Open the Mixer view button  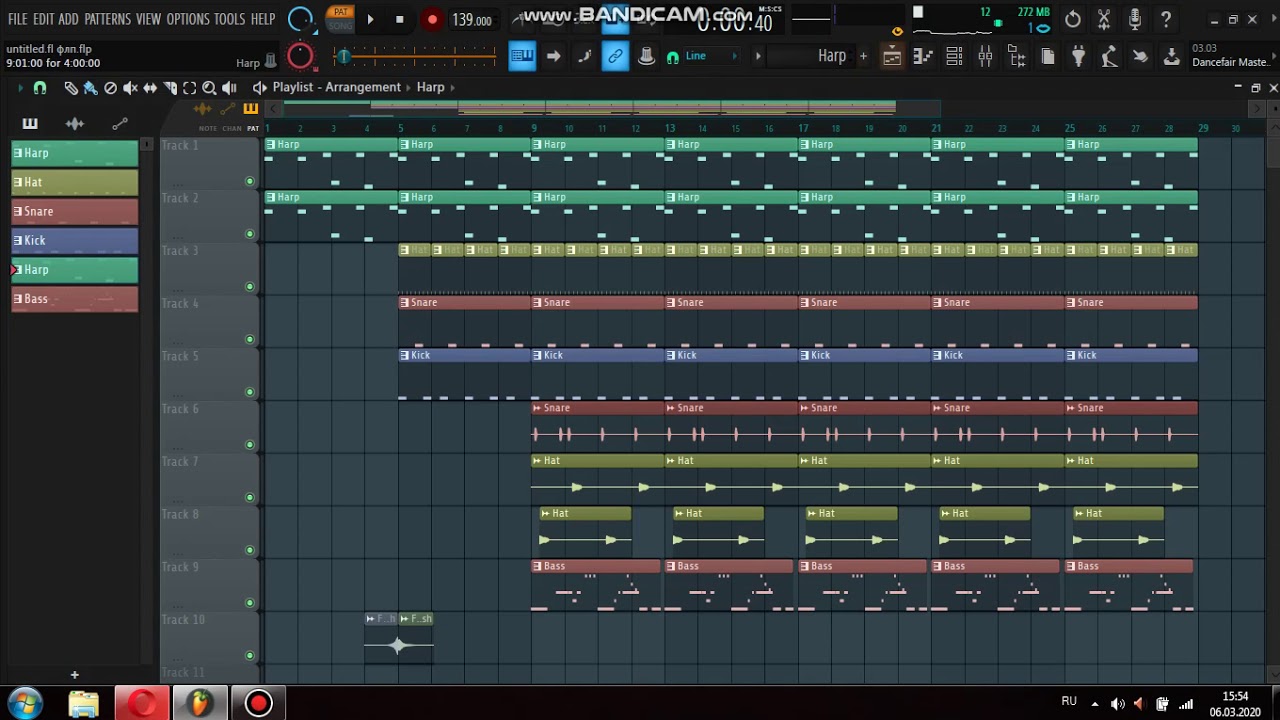point(985,57)
